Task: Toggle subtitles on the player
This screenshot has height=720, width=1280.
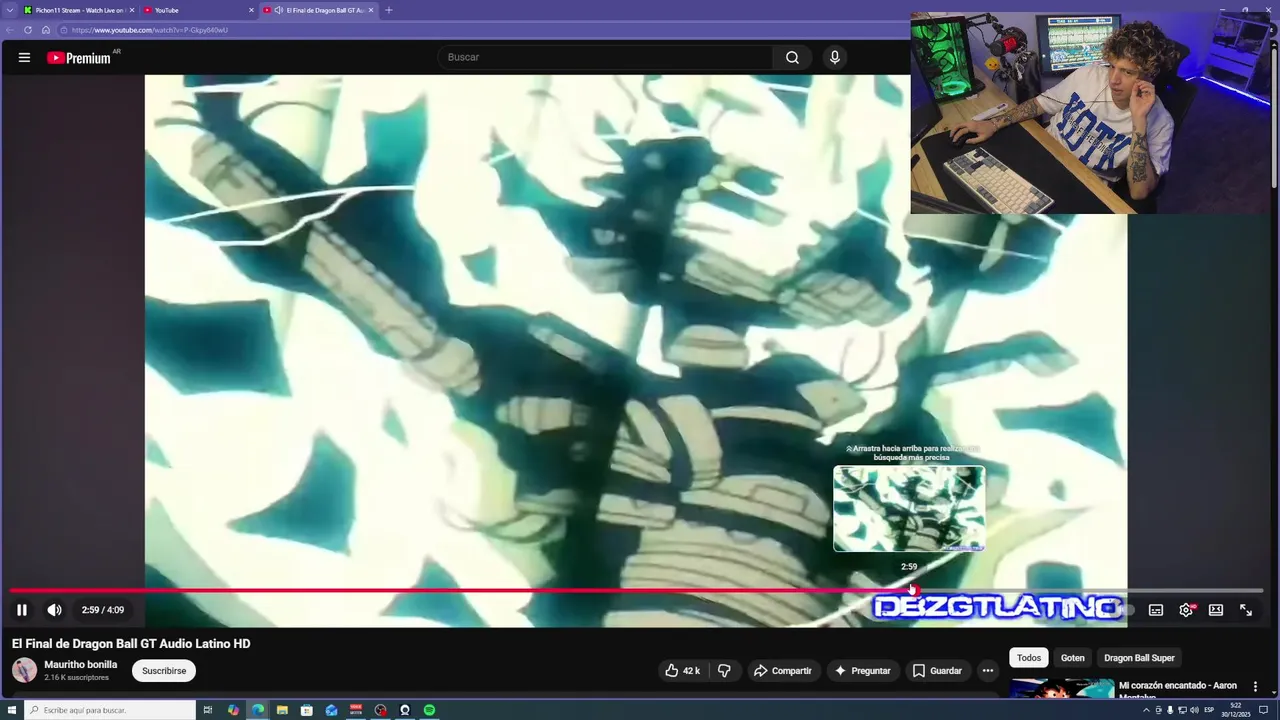Action: pyautogui.click(x=1156, y=610)
